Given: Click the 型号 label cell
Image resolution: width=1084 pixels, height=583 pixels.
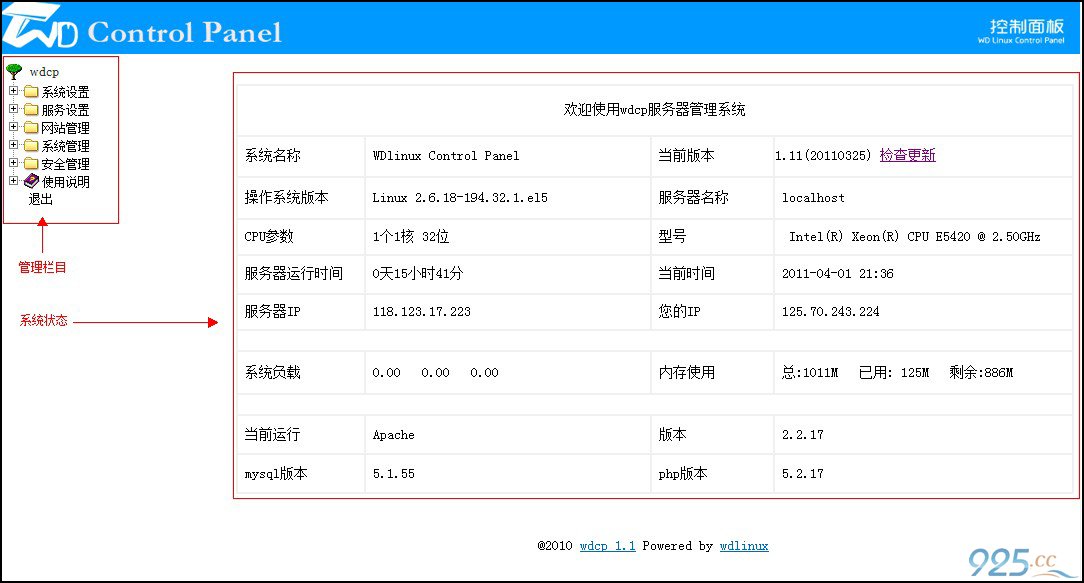Looking at the screenshot, I should pos(711,237).
